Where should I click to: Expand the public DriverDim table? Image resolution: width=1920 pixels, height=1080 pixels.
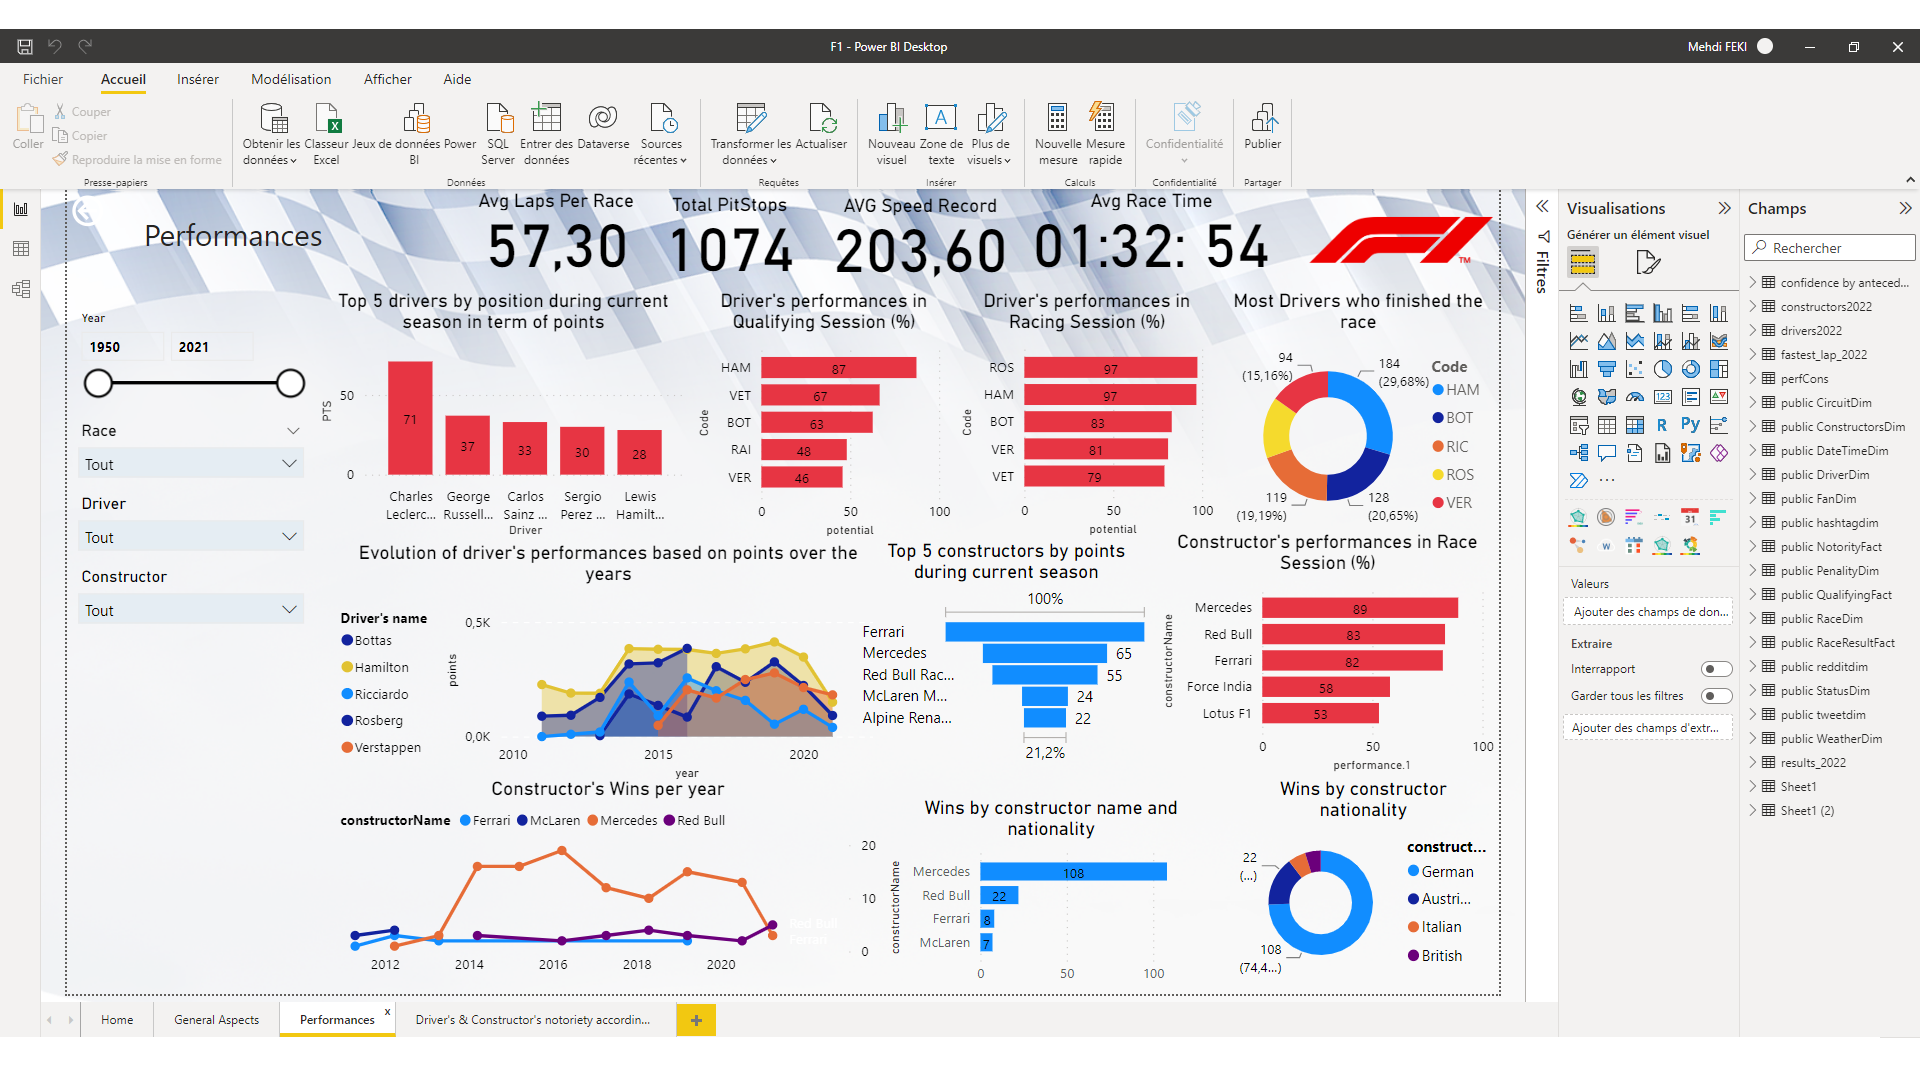click(x=1753, y=475)
